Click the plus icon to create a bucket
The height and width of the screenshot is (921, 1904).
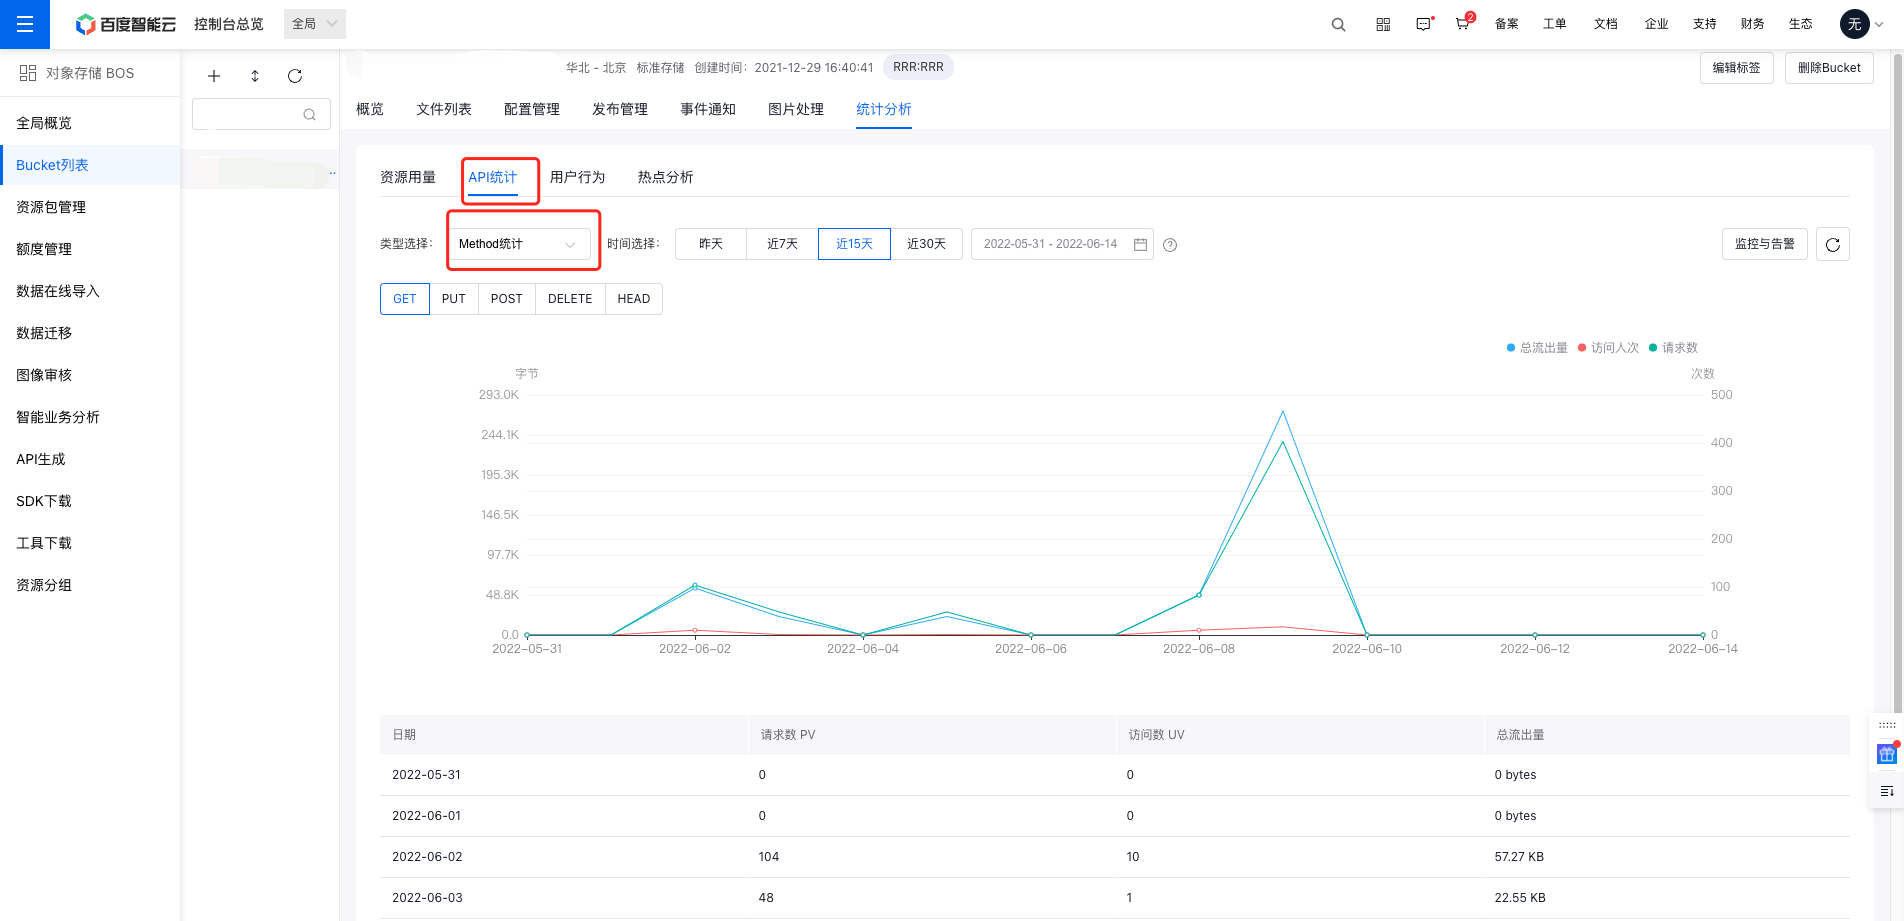click(x=214, y=76)
